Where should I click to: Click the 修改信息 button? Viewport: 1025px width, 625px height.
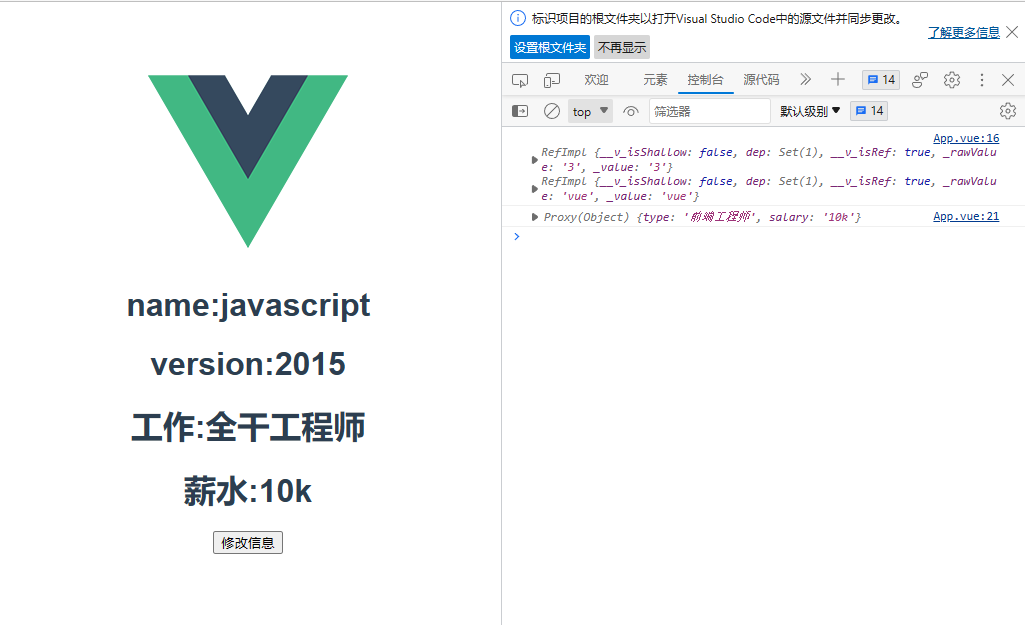click(248, 543)
